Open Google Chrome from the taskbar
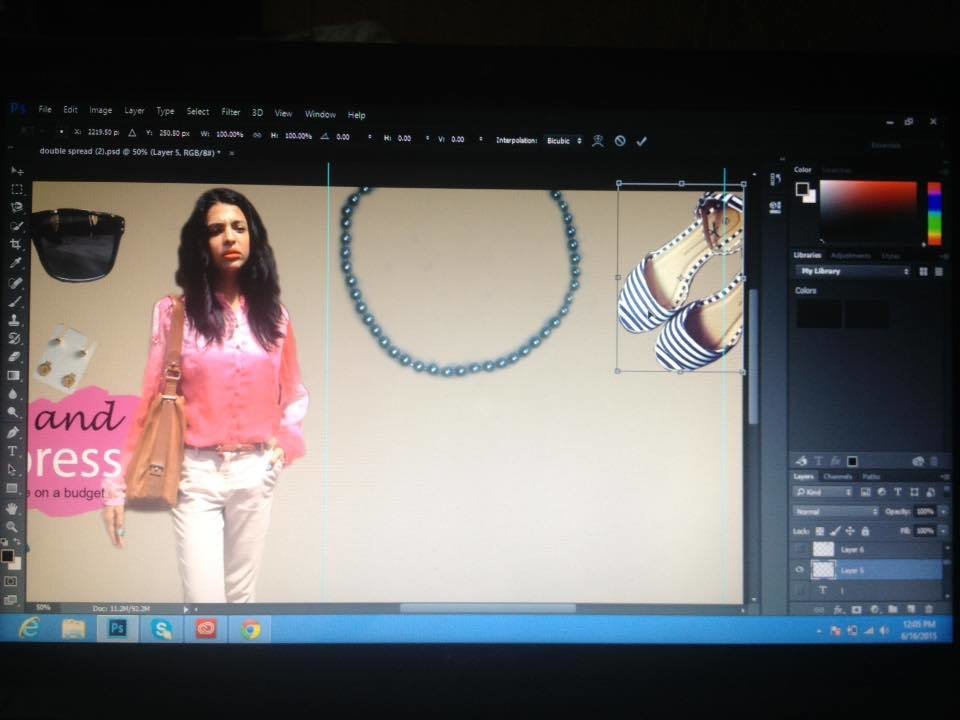Screen dimensions: 960x720 [250, 629]
